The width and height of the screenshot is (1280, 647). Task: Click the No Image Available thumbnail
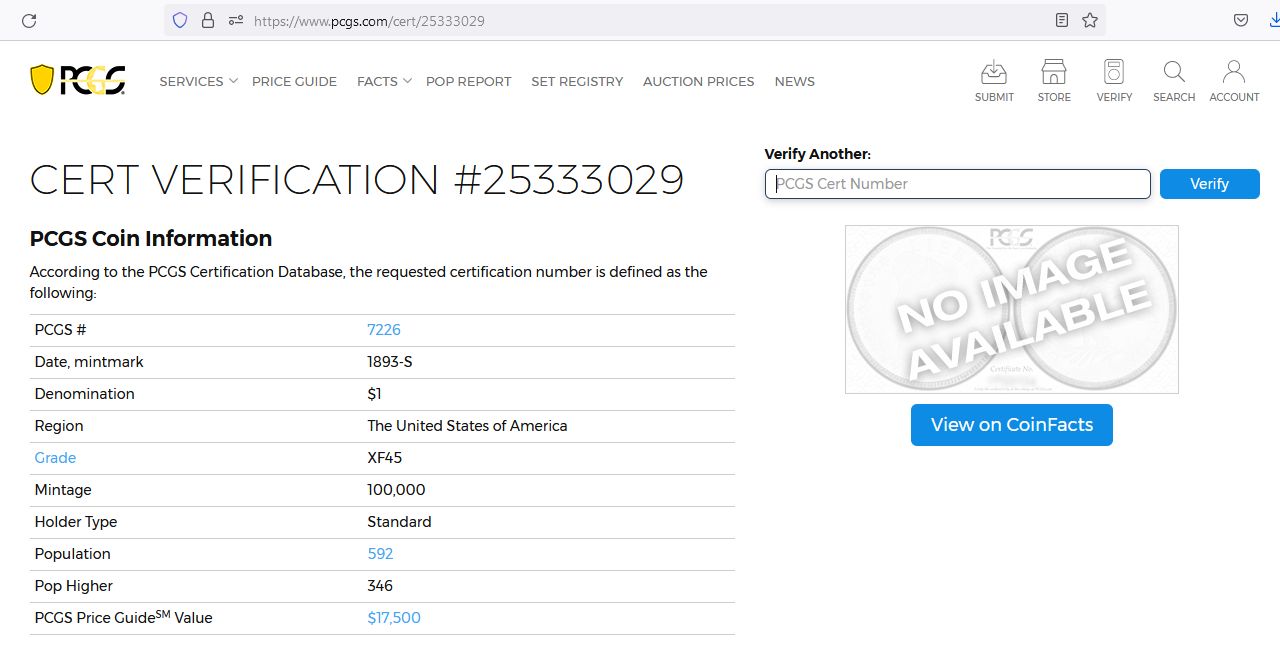pos(1012,309)
